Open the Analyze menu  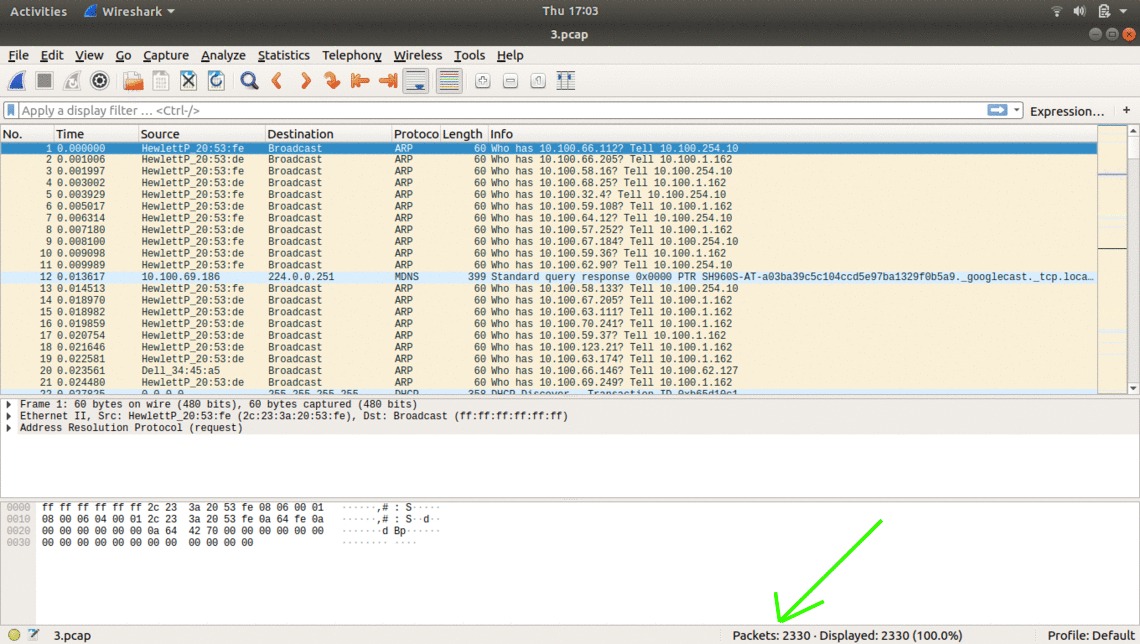point(223,55)
